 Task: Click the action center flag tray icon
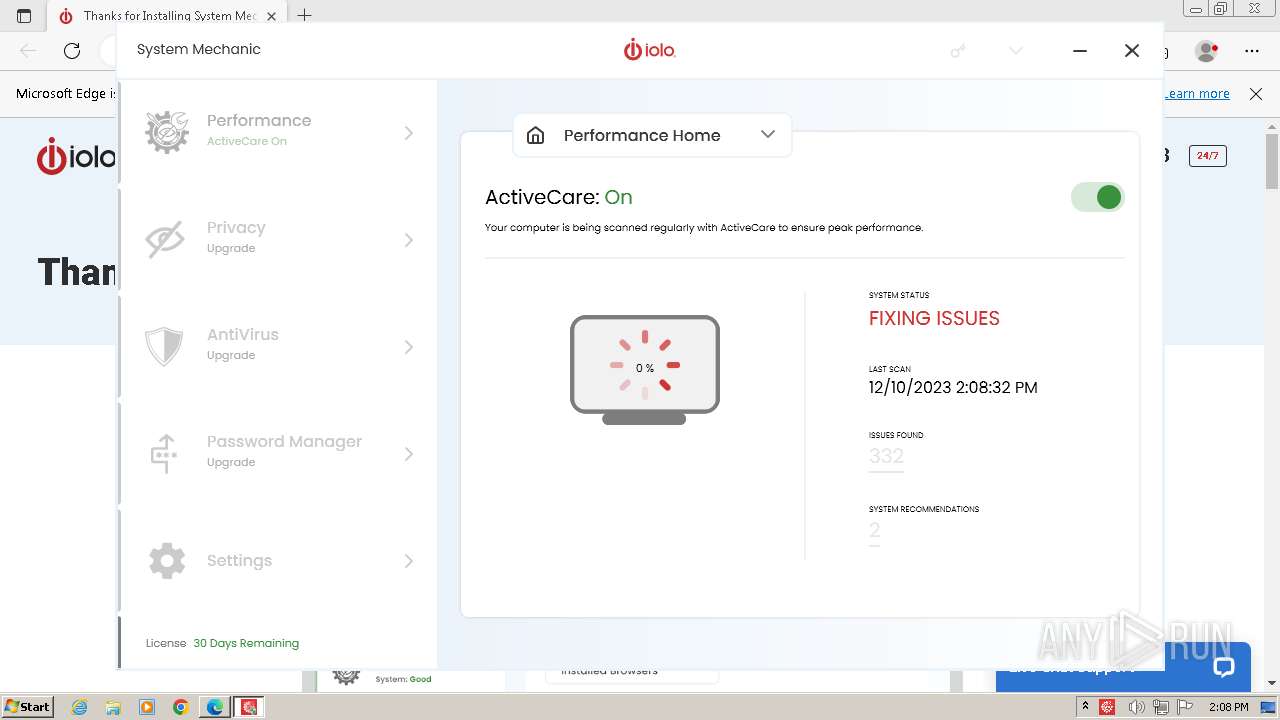[1186, 707]
